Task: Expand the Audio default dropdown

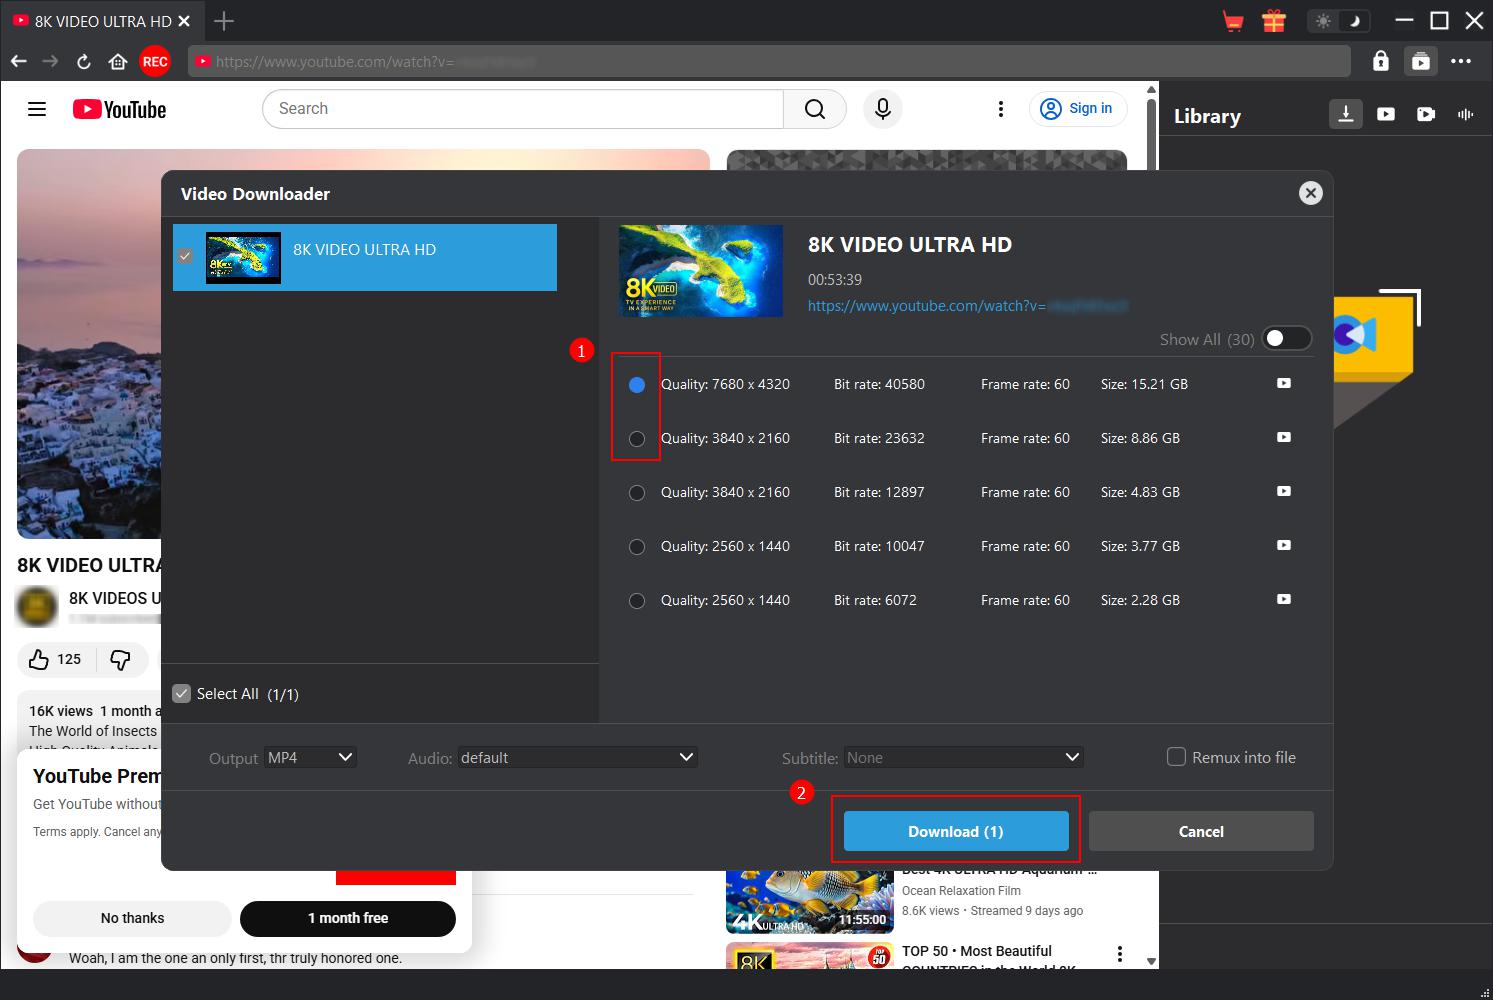Action: [577, 758]
